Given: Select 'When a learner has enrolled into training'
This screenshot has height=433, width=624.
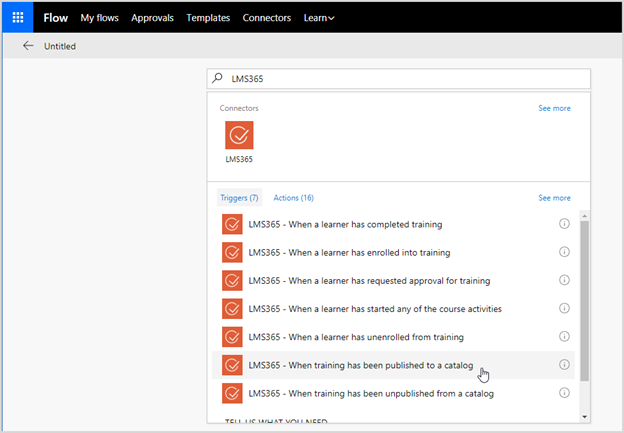Looking at the screenshot, I should click(x=393, y=252).
